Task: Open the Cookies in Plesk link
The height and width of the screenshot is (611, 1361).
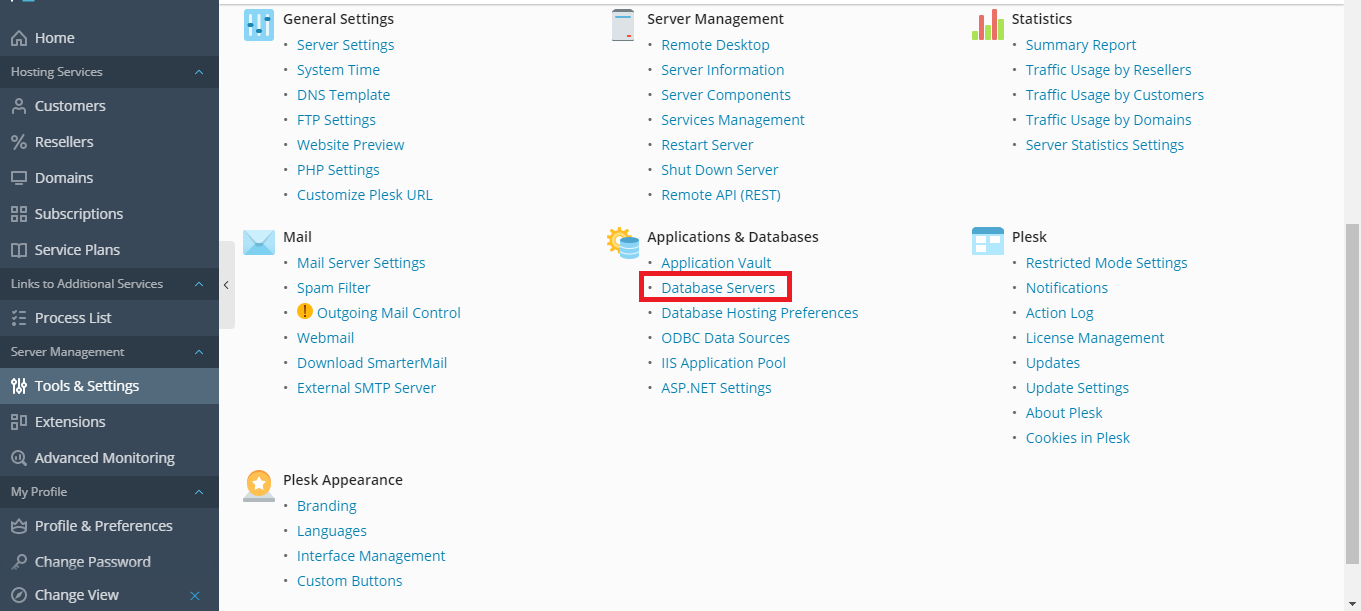Action: (x=1078, y=438)
